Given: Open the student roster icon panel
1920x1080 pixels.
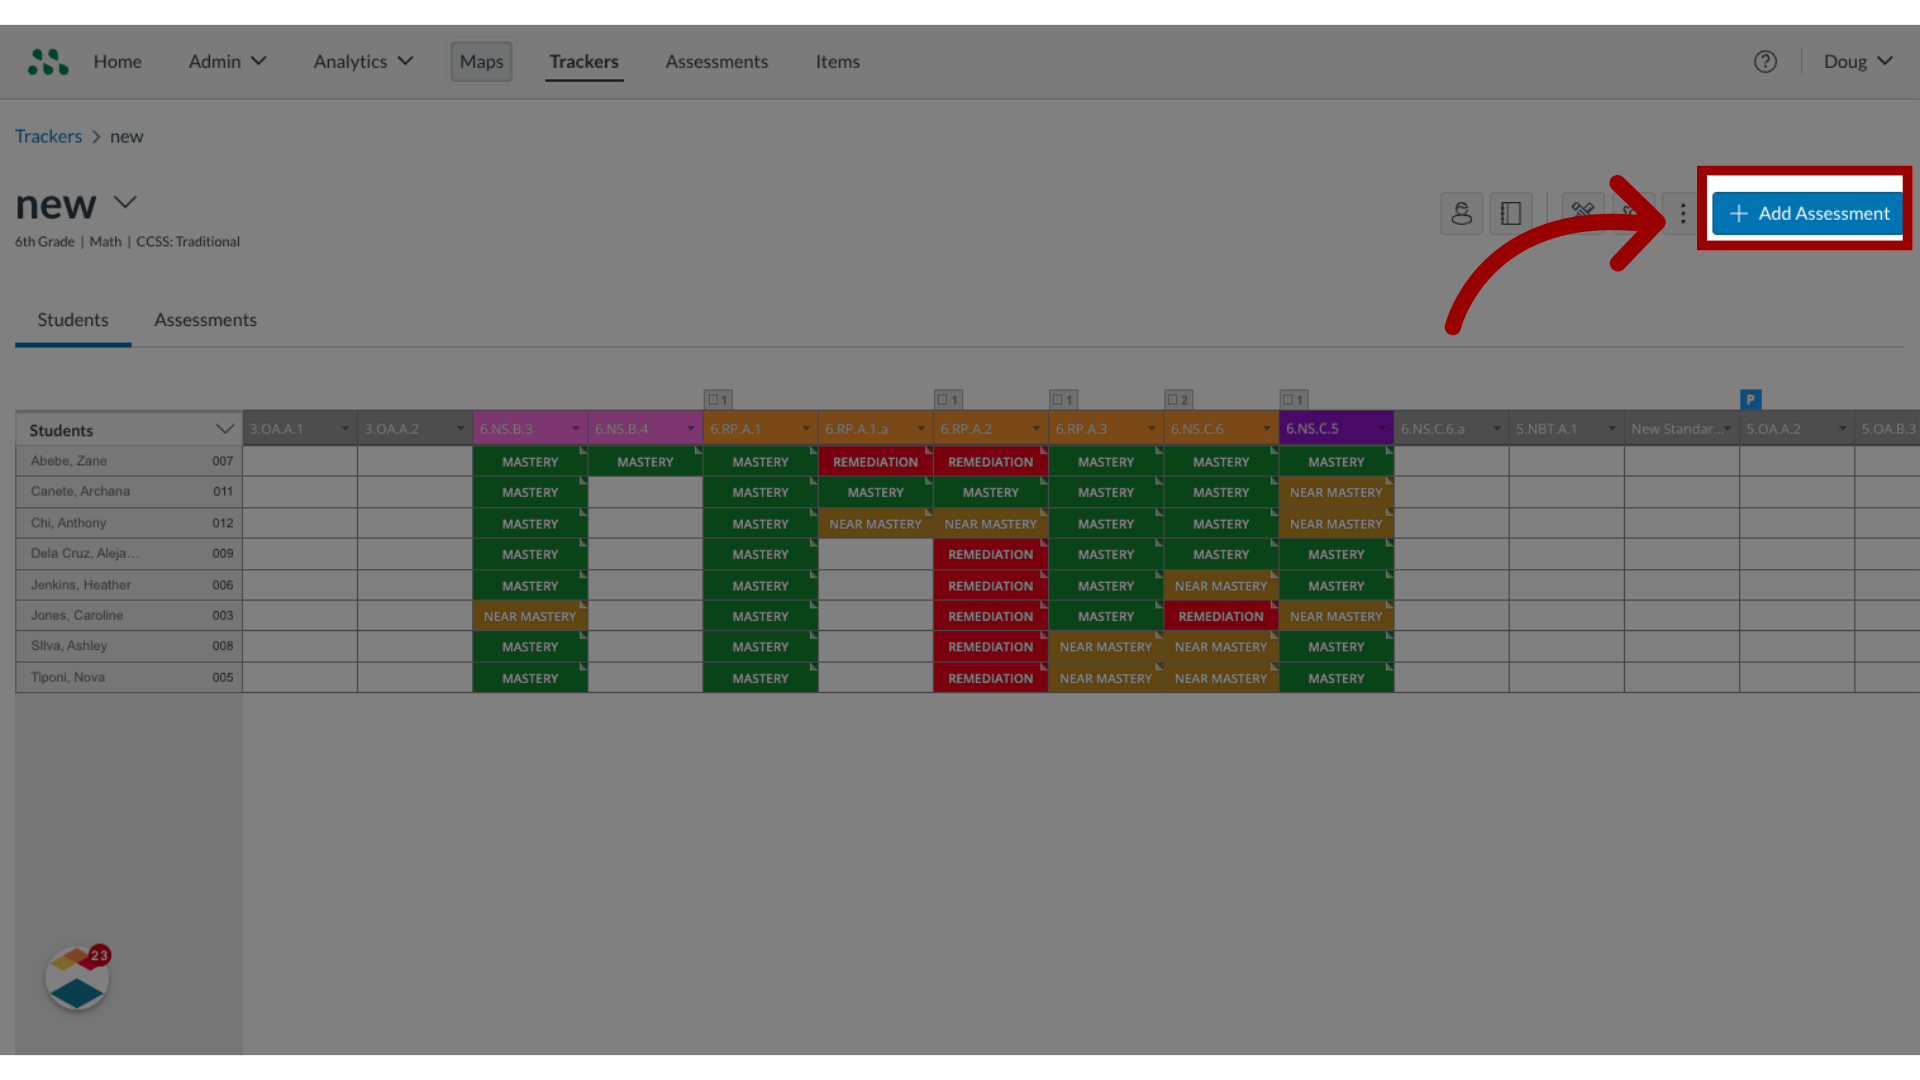Looking at the screenshot, I should (1461, 212).
